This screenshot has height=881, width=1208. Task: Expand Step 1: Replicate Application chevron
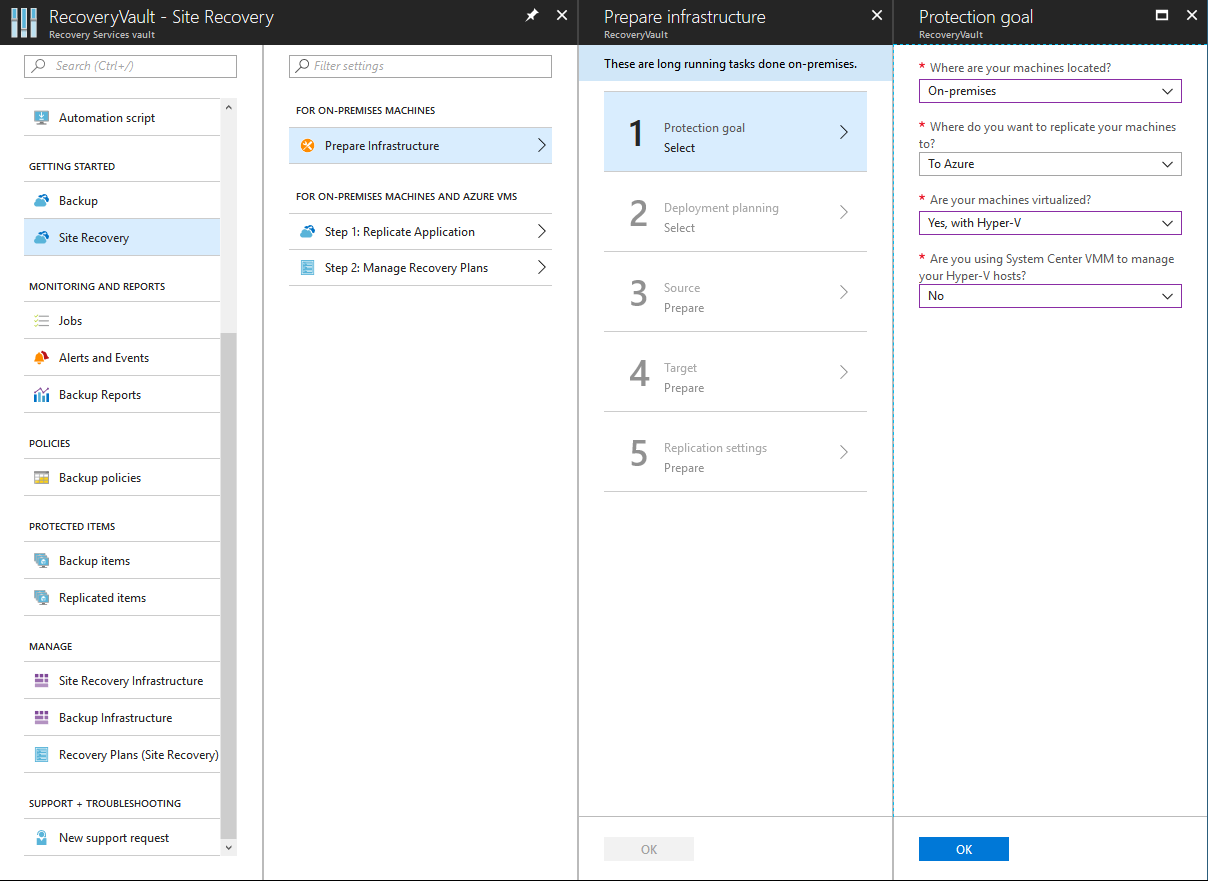541,231
